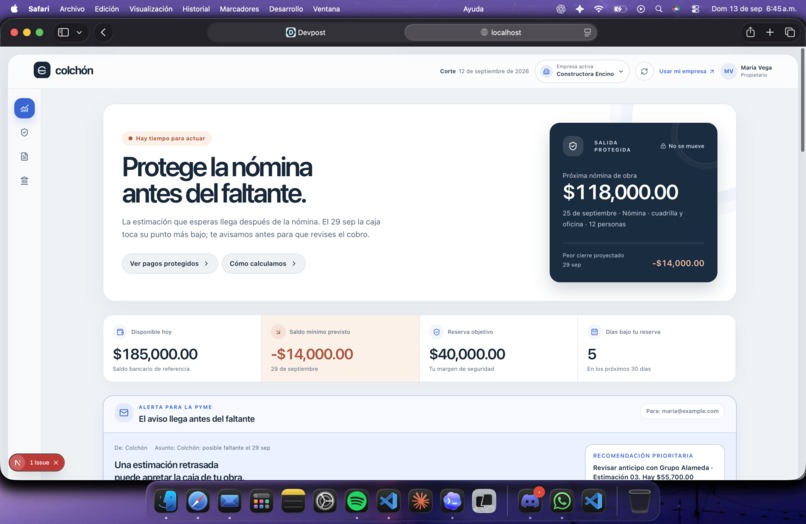Click the page vertical scrollbar
The image size is (806, 524).
tap(802, 100)
